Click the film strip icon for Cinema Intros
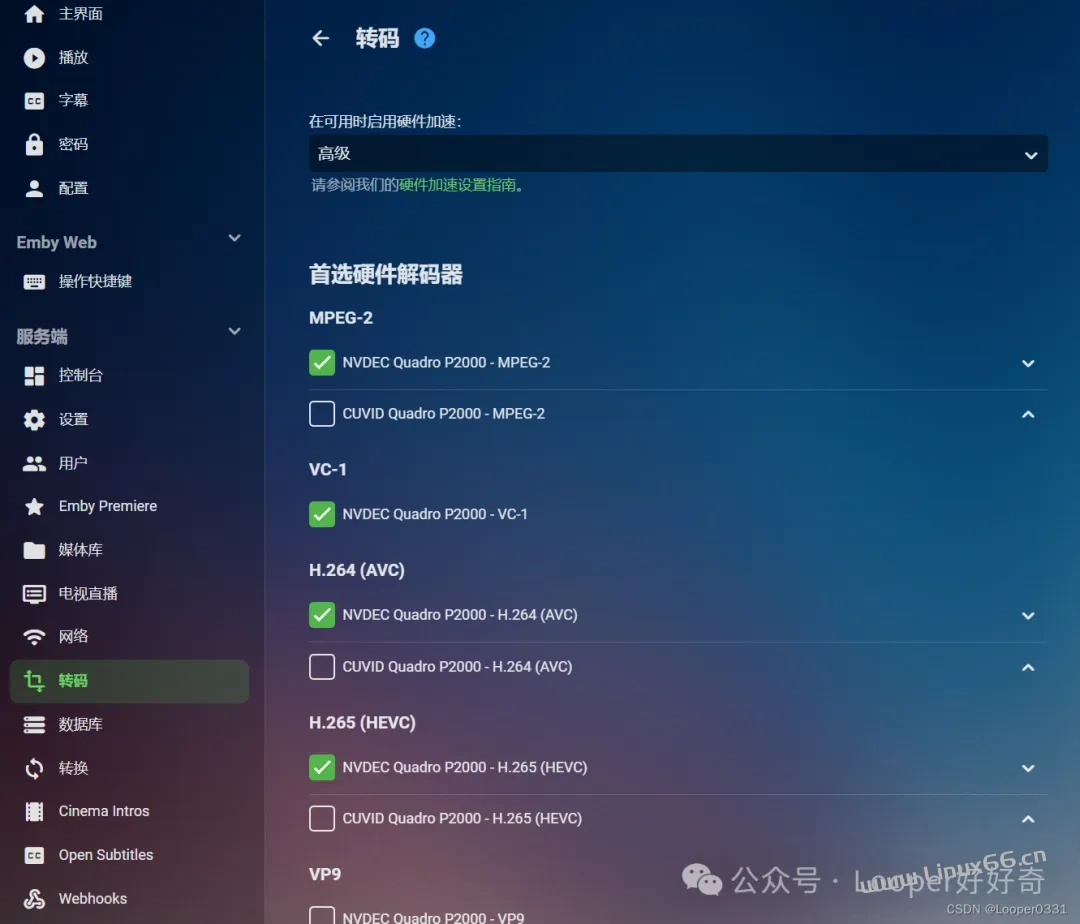 34,812
